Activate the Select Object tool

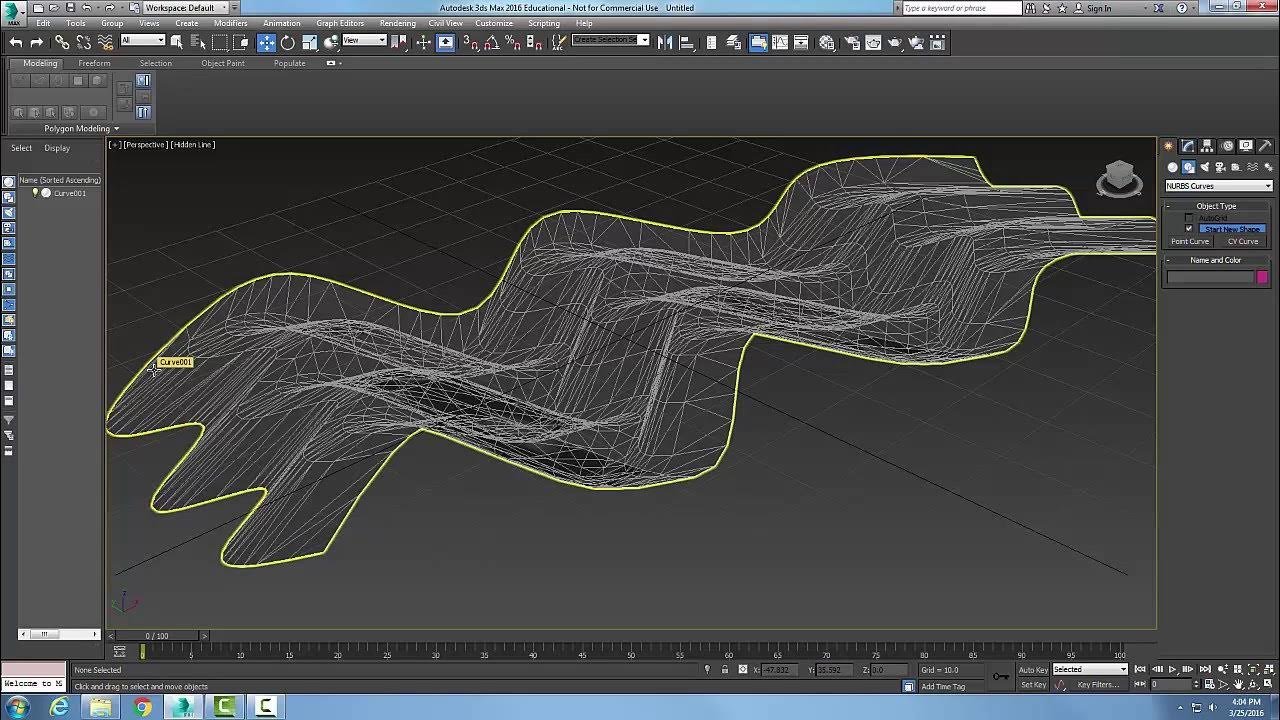point(177,42)
